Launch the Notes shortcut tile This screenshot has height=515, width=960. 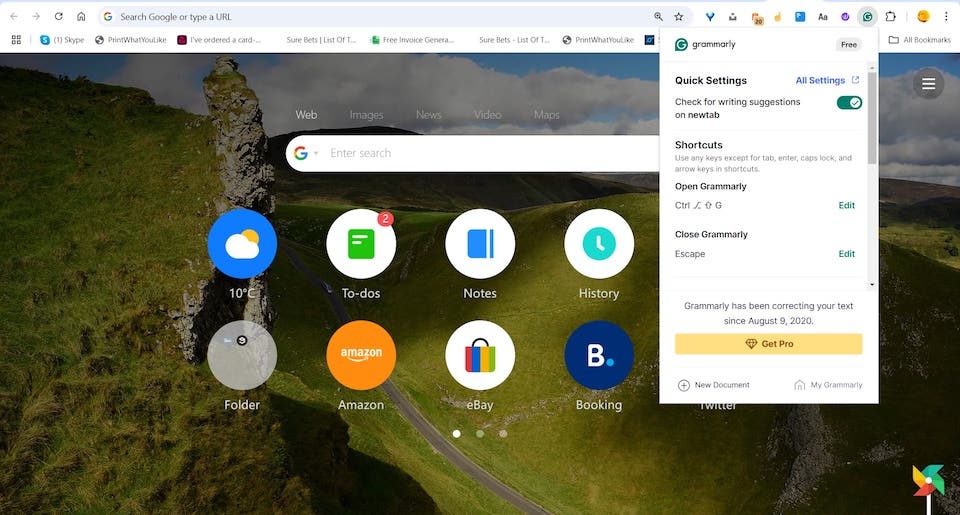tap(480, 244)
